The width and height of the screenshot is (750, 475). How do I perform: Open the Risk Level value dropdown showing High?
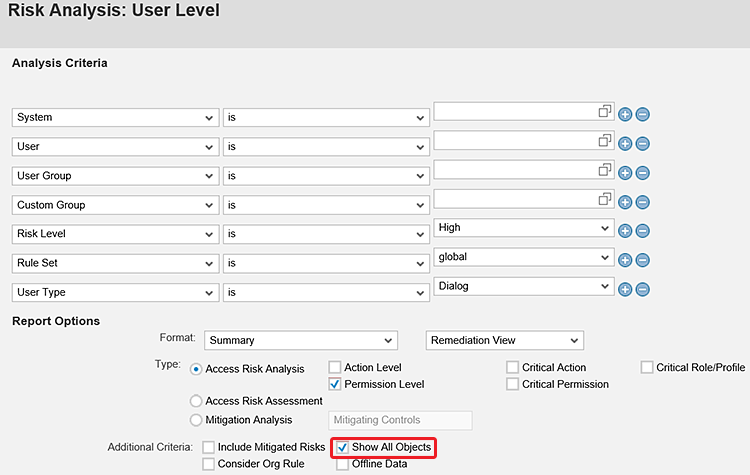[523, 228]
